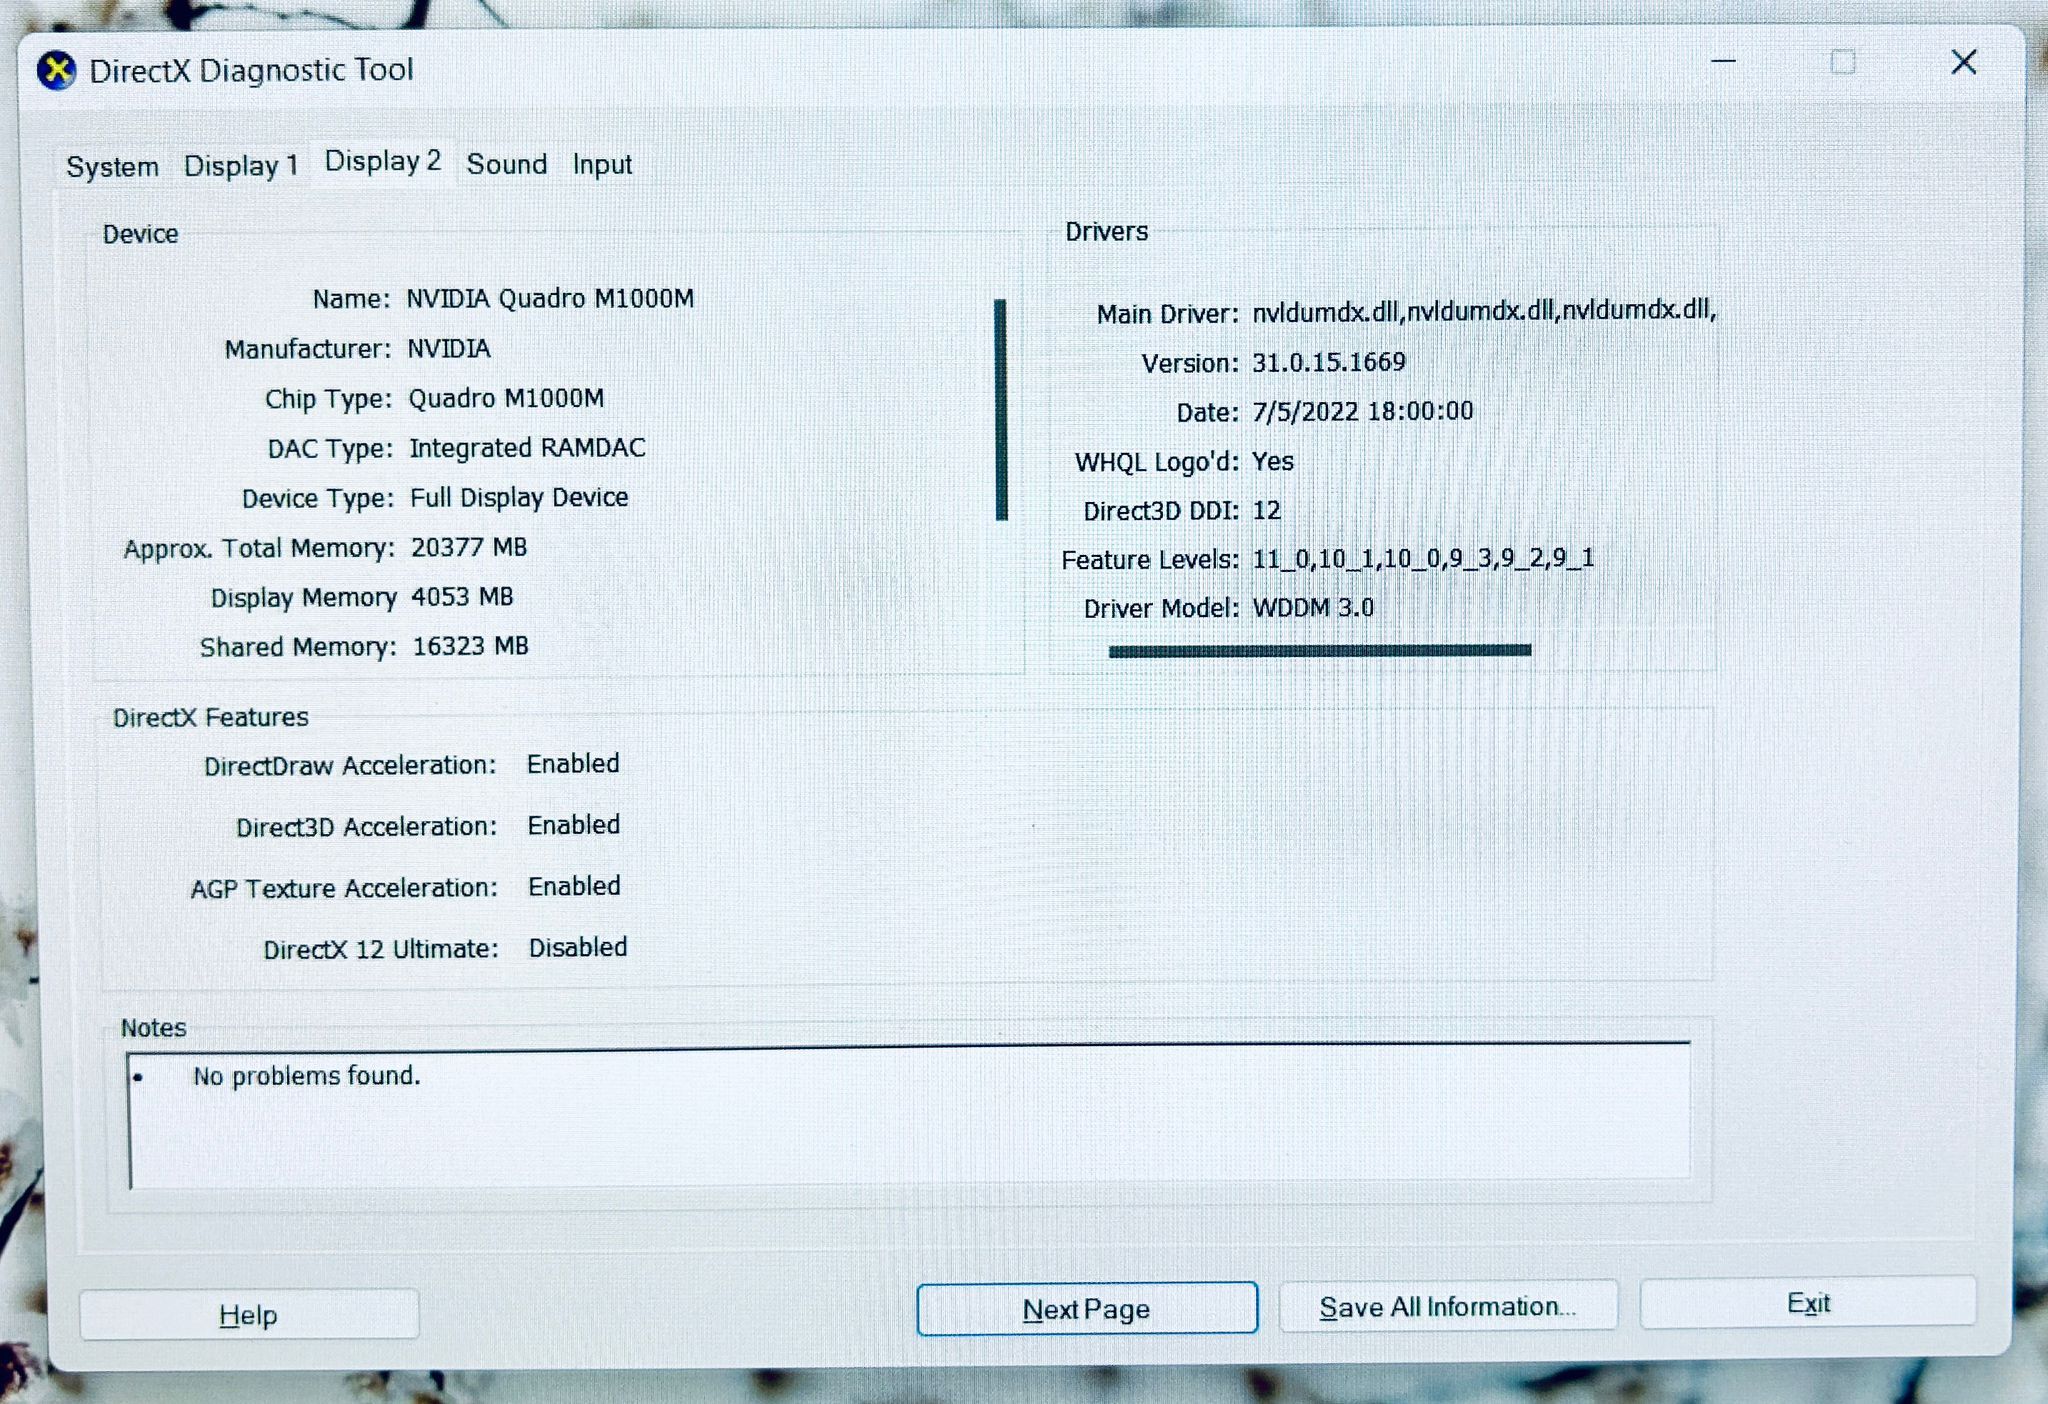Open the Display 1 tab
2048x1404 pixels.
click(240, 166)
